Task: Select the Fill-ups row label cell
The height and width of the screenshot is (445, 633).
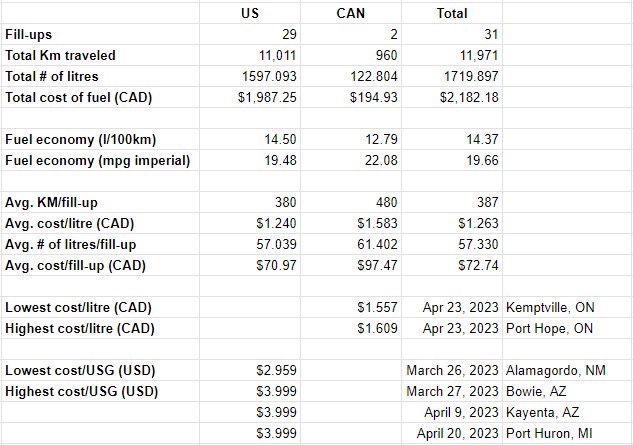Action: click(100, 34)
